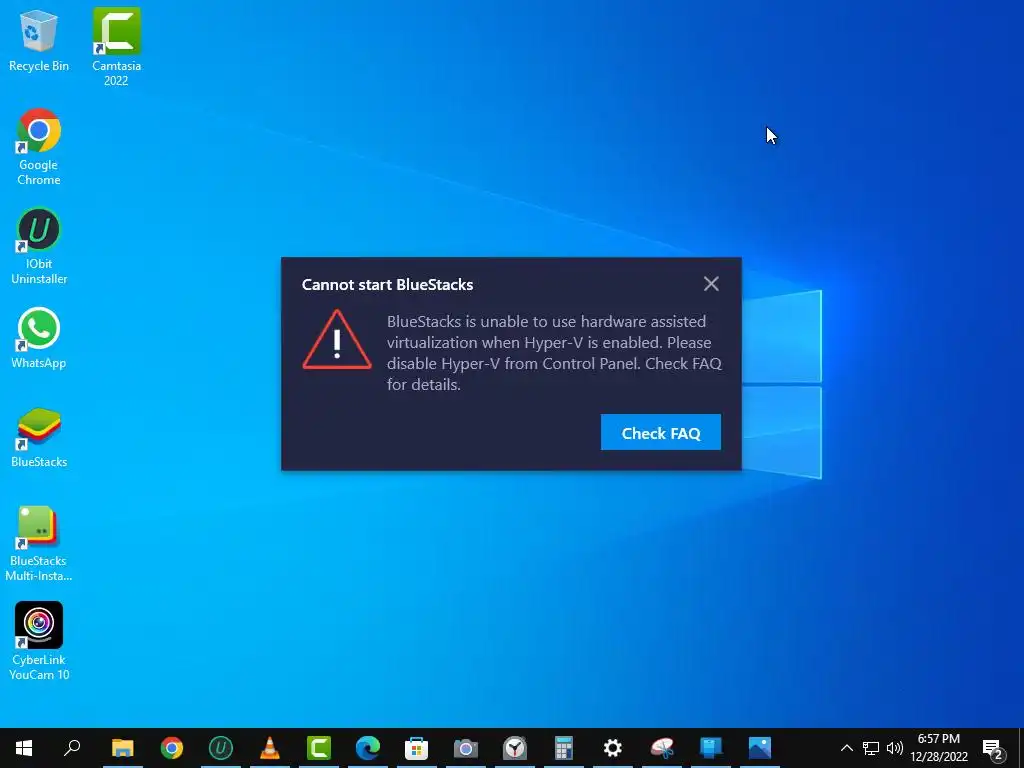
Task: Open the clock showing 6:57 PM
Action: pyautogui.click(x=938, y=748)
